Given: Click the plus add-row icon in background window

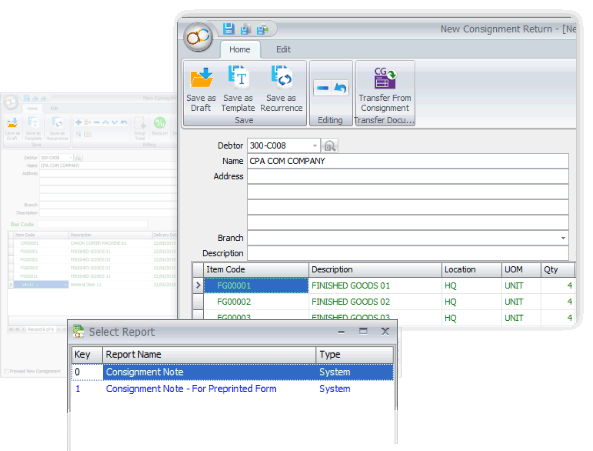Looking at the screenshot, I should click(x=78, y=122).
